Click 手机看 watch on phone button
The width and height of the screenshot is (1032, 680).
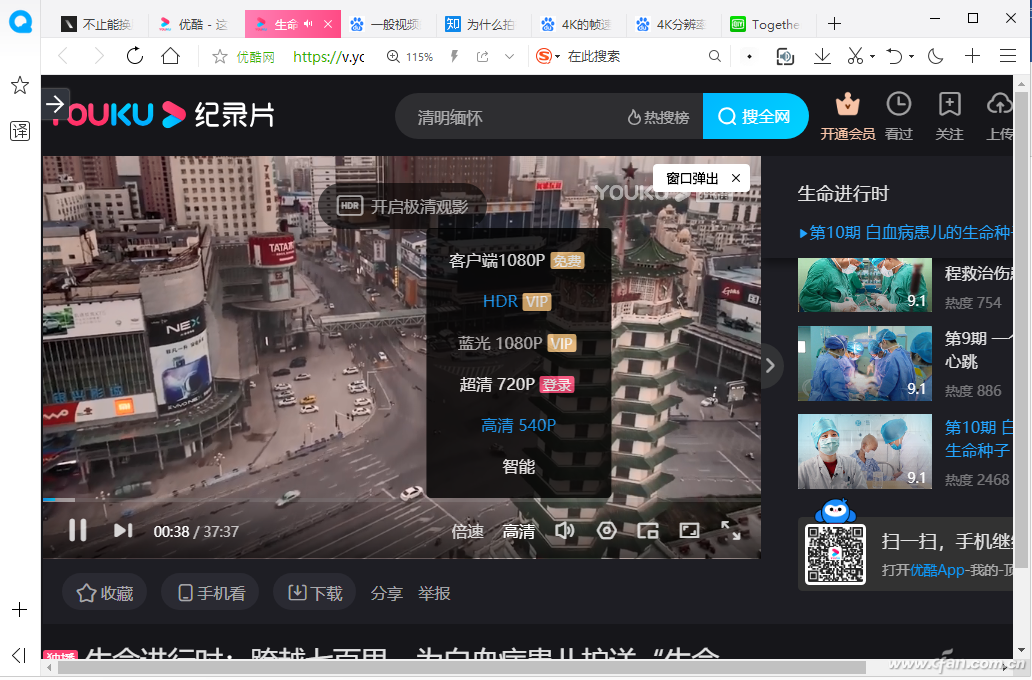(x=211, y=593)
